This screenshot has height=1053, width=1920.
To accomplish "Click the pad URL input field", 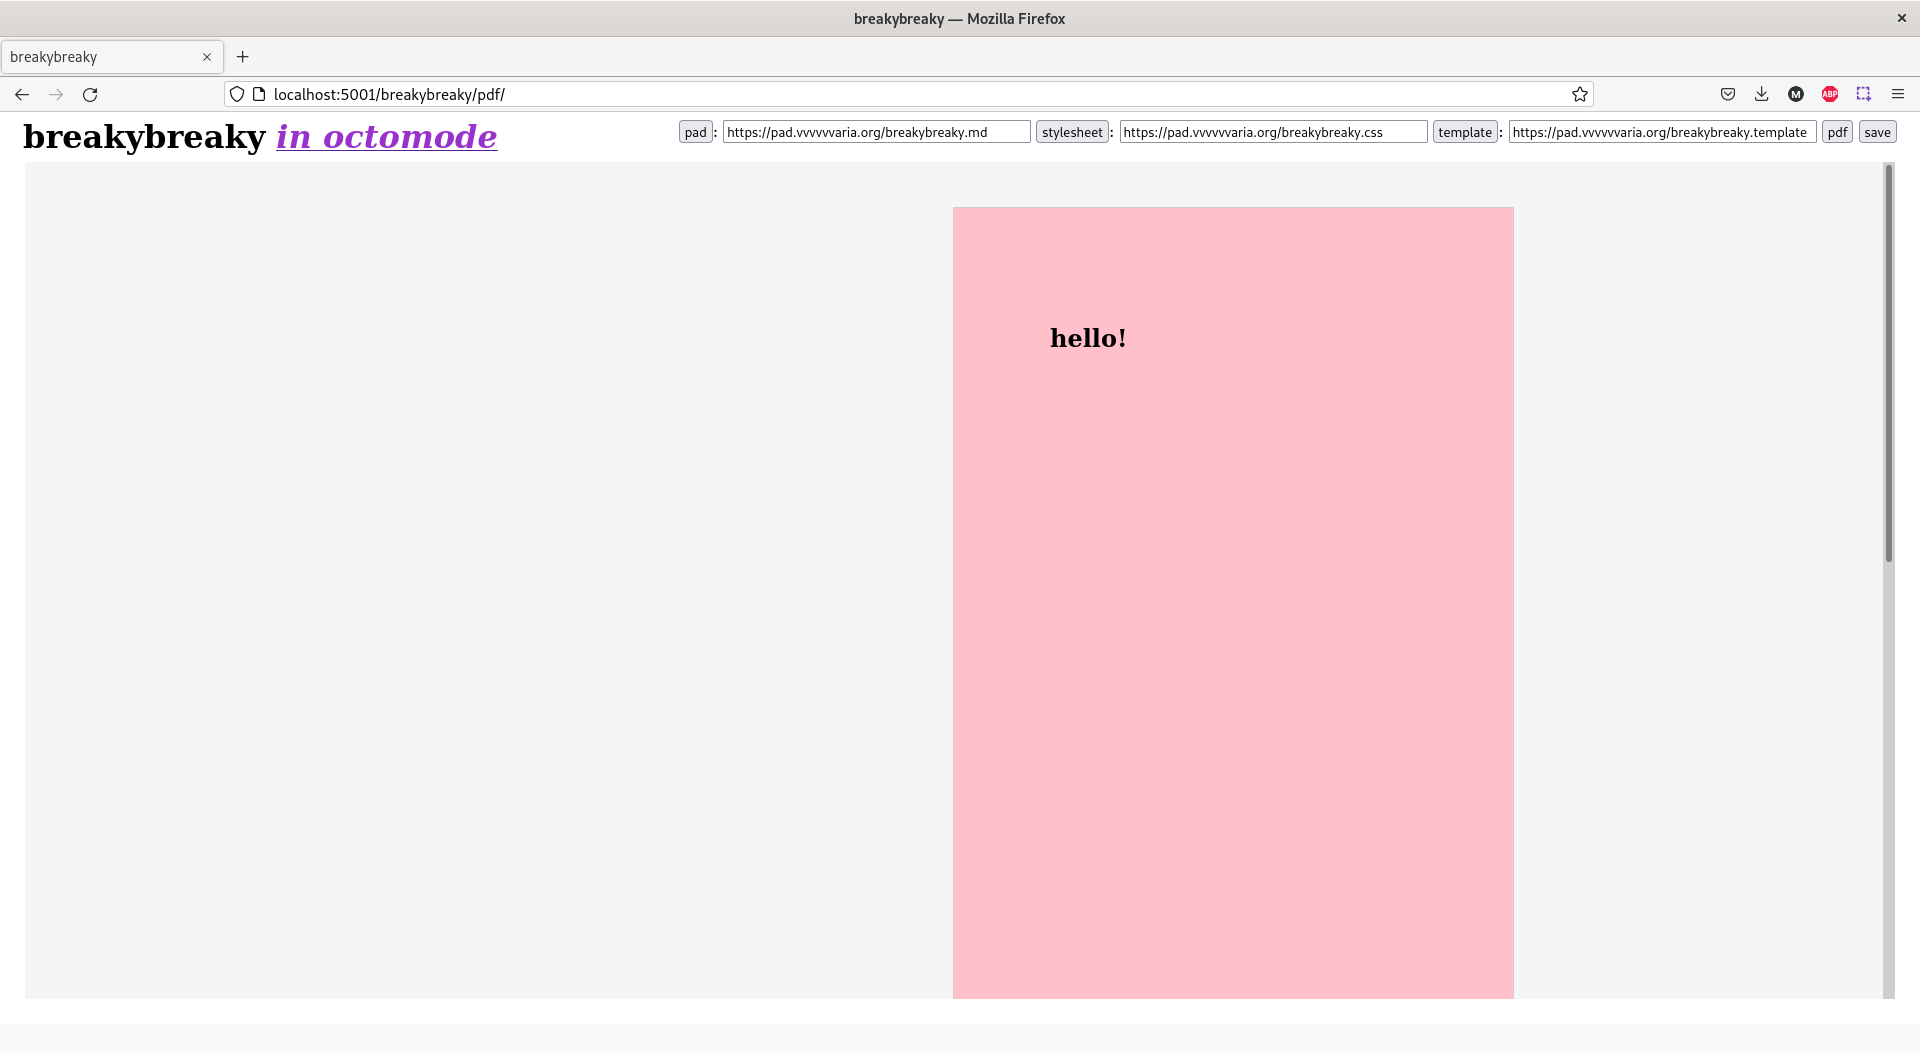I will pos(876,132).
